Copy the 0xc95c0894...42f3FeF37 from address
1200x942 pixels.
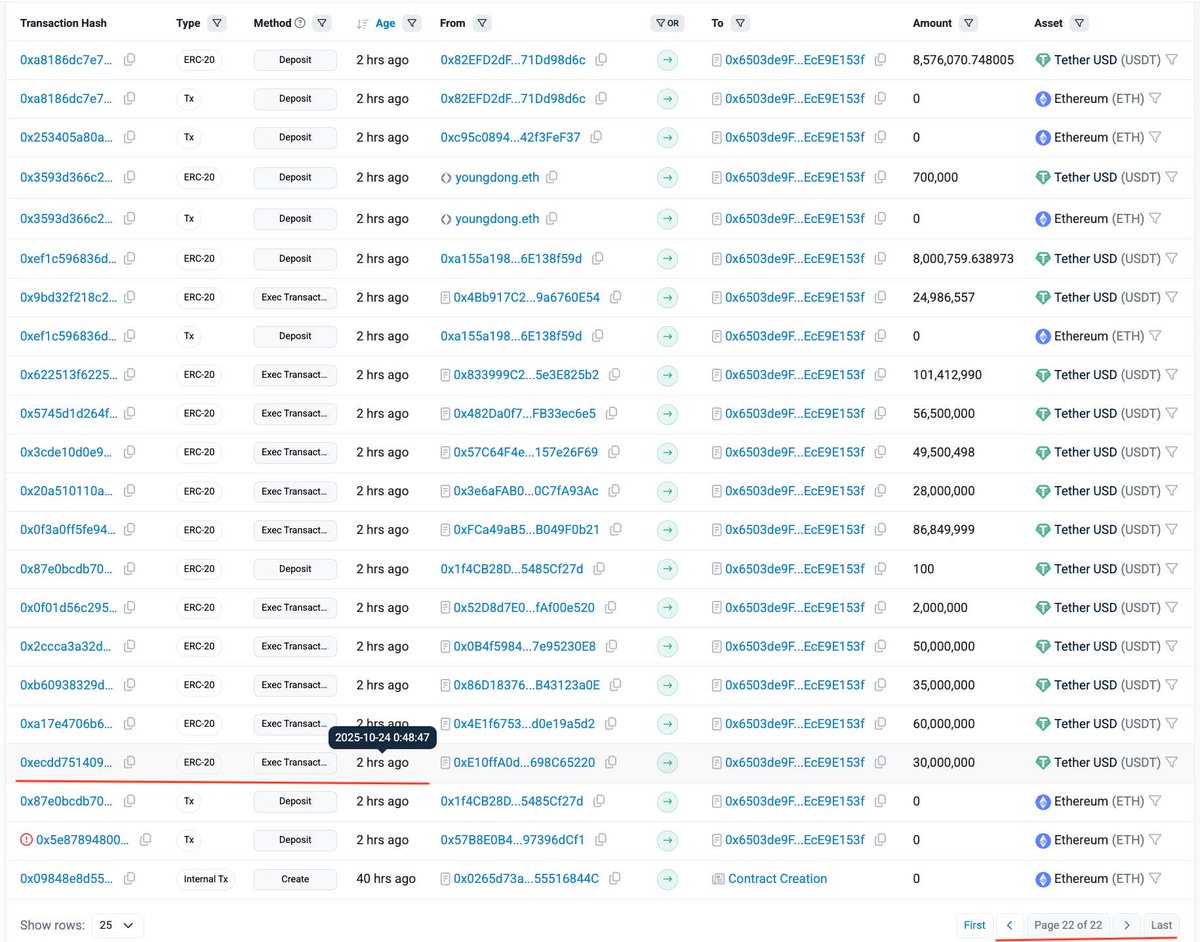[x=598, y=137]
